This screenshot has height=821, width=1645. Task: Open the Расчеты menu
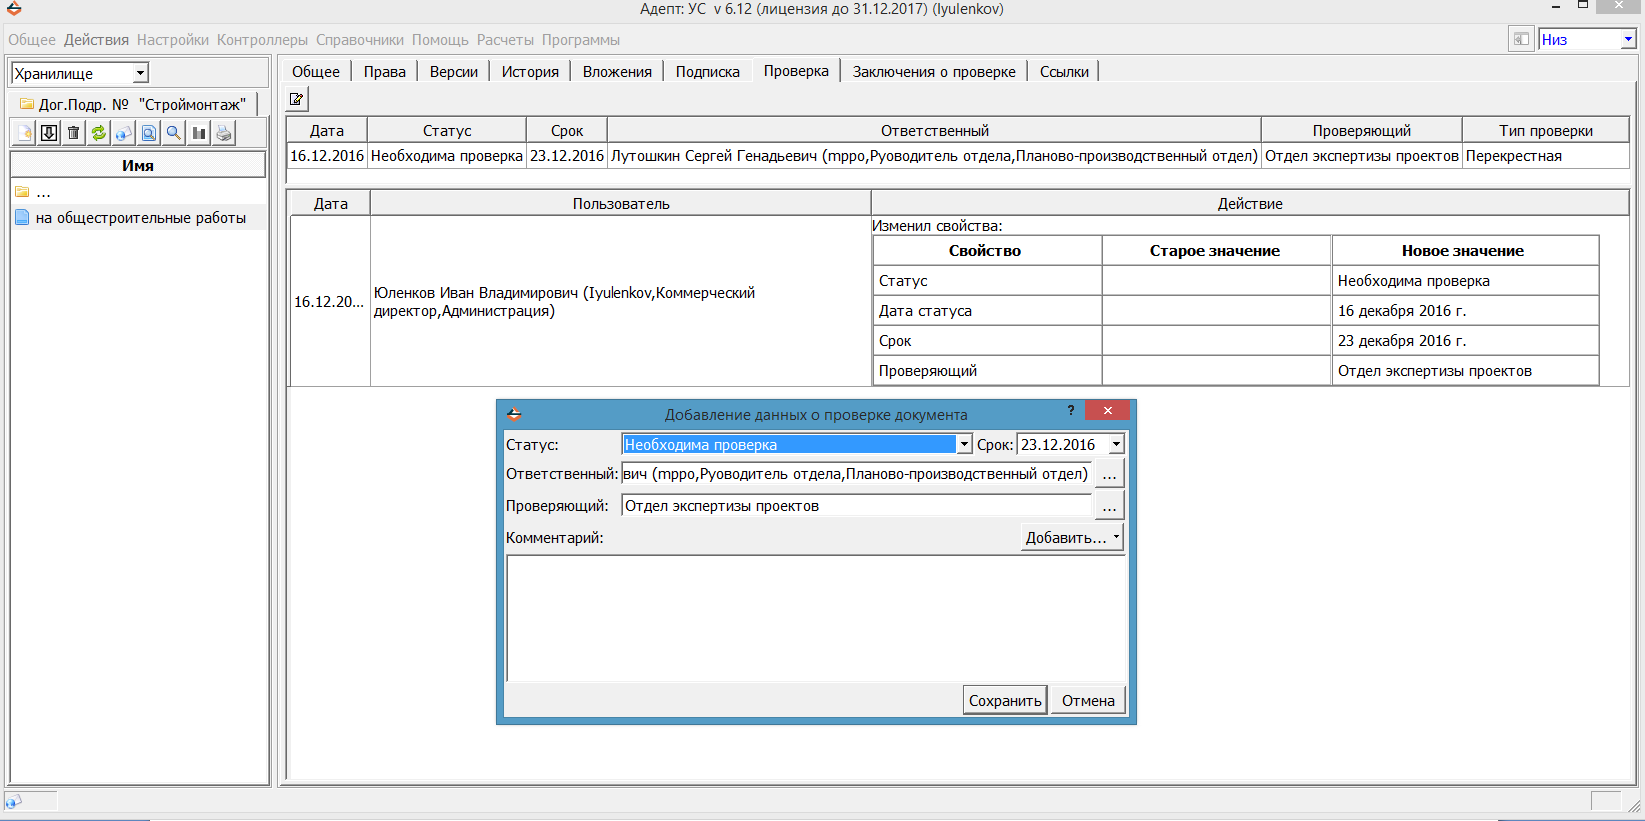click(x=505, y=40)
